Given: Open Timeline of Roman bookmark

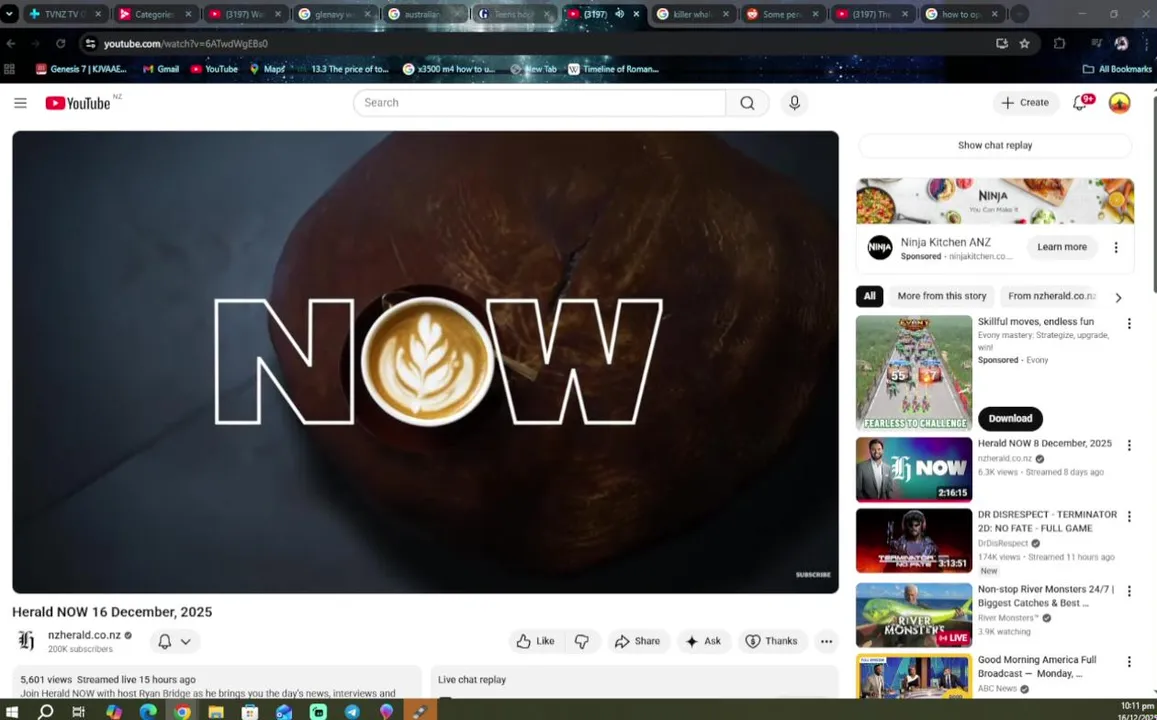Looking at the screenshot, I should [x=613, y=69].
